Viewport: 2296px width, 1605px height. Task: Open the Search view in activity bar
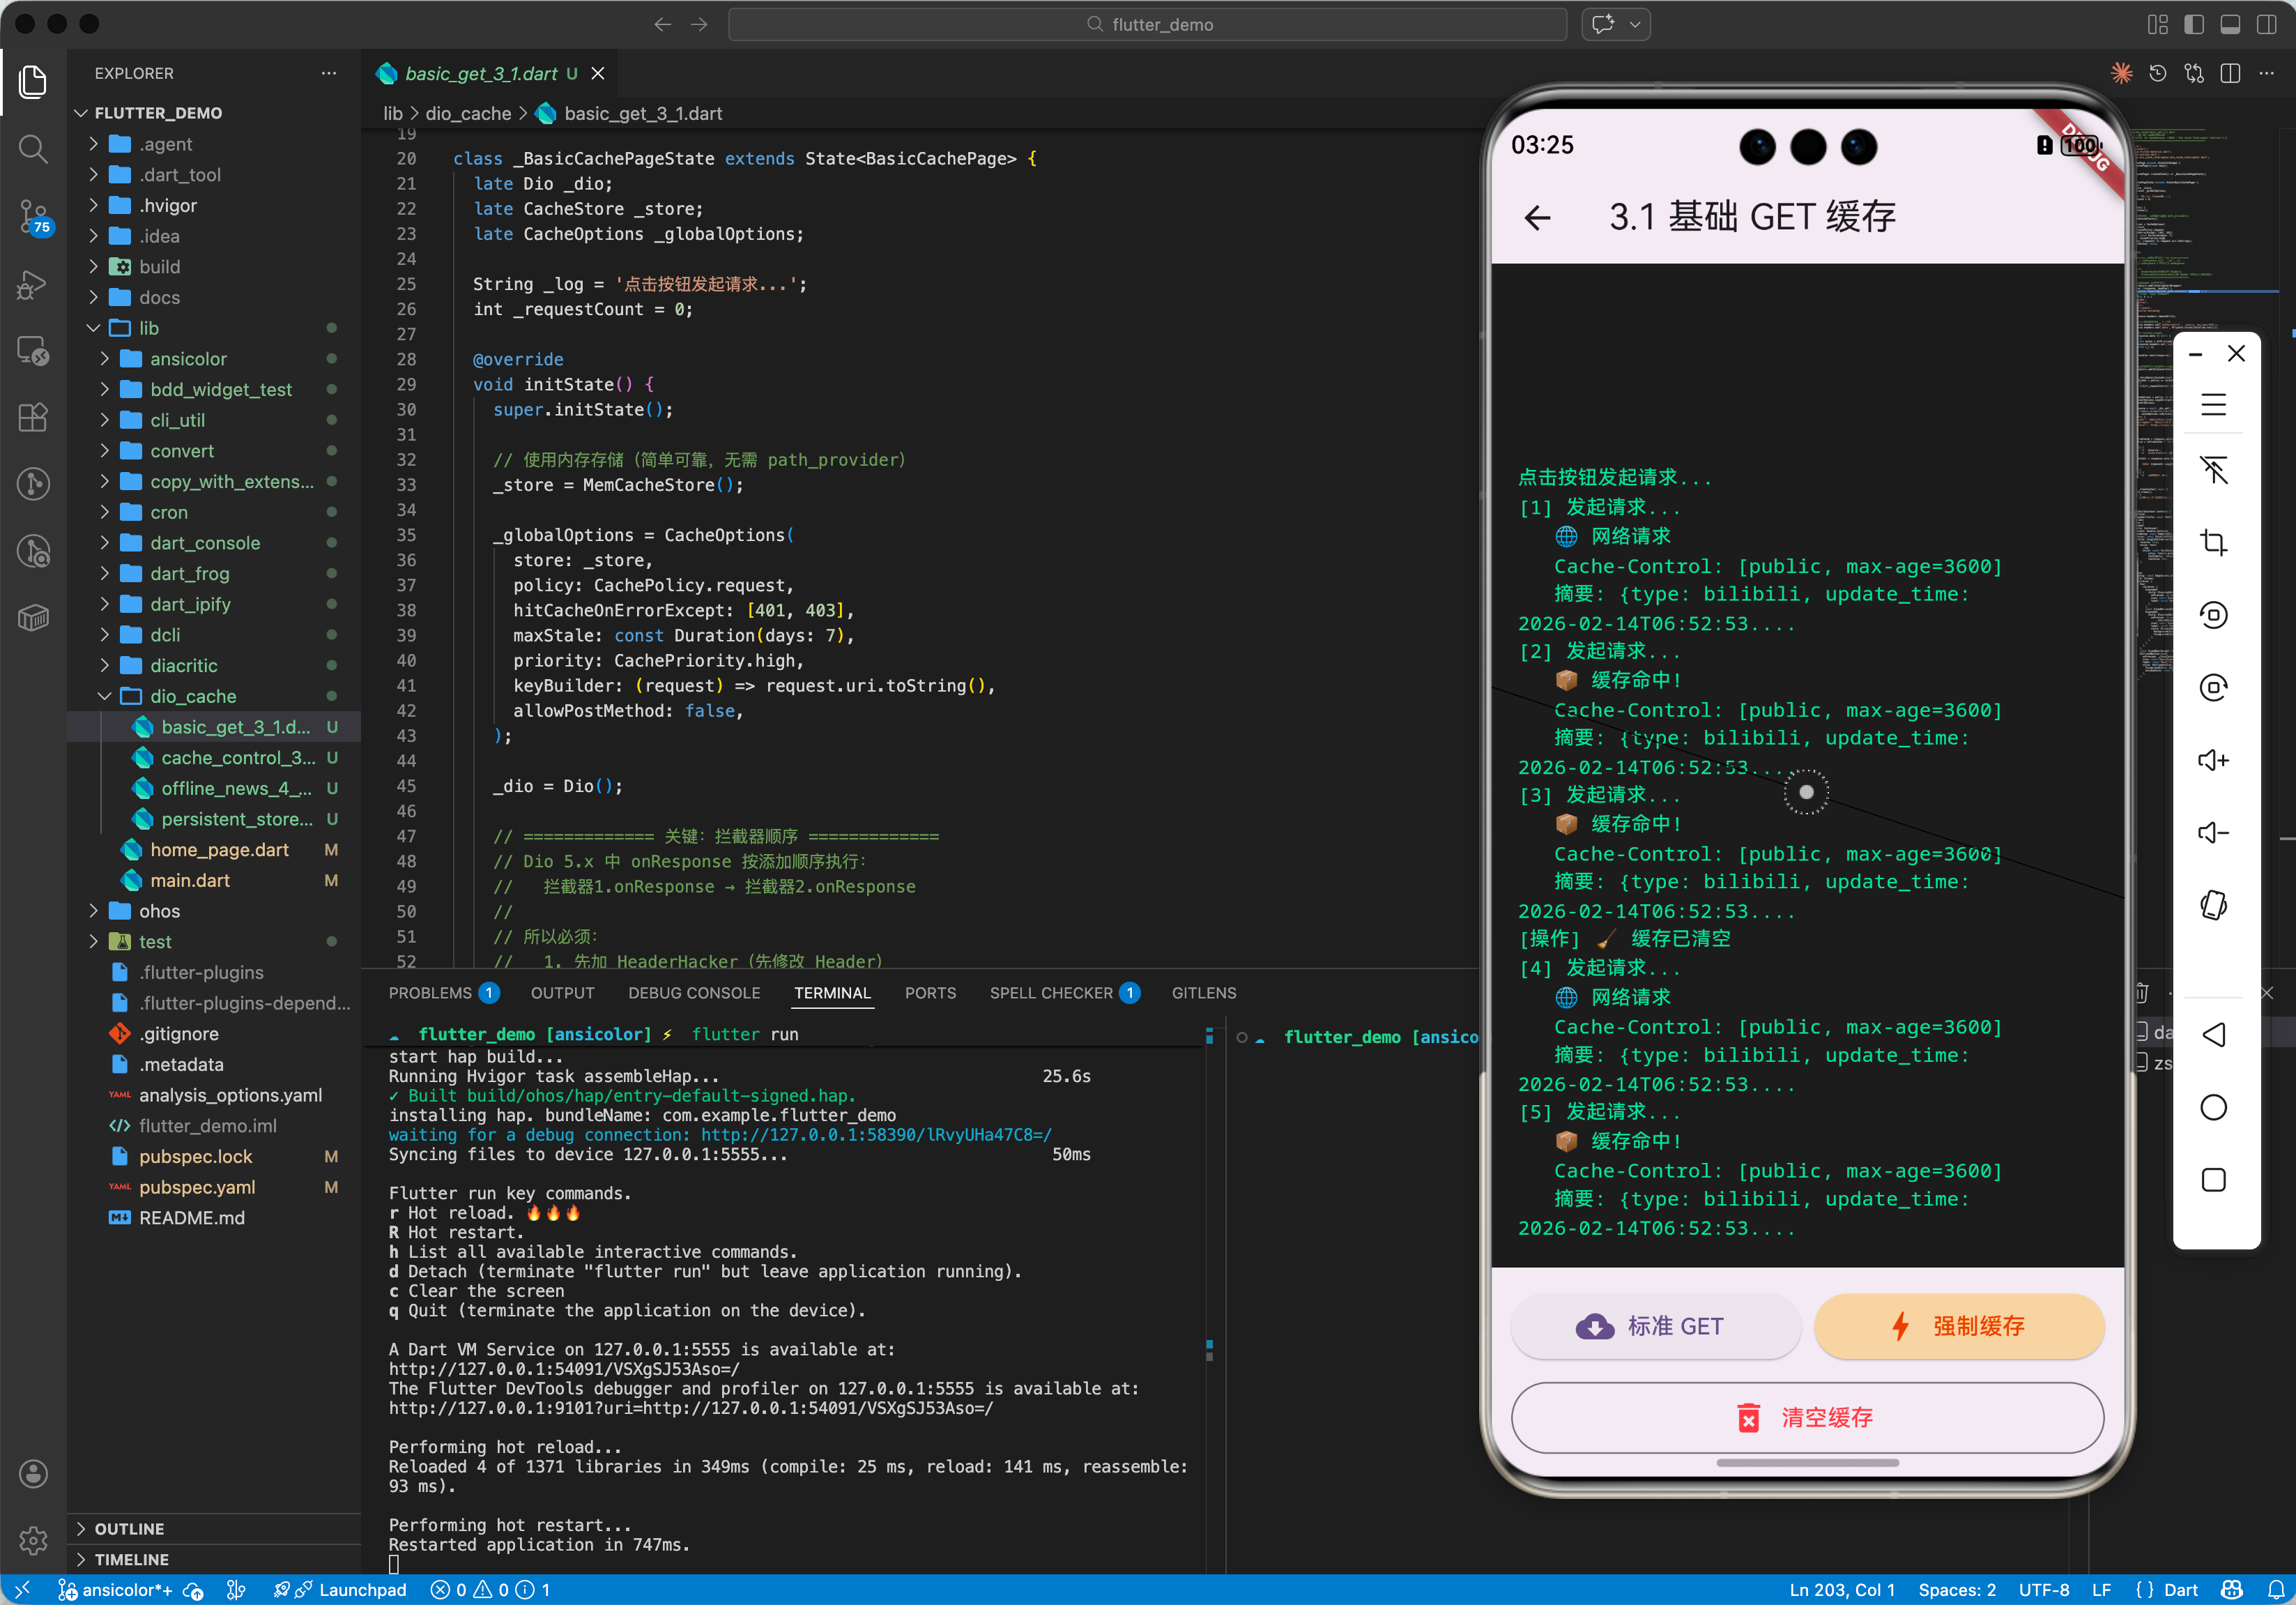pyautogui.click(x=33, y=149)
